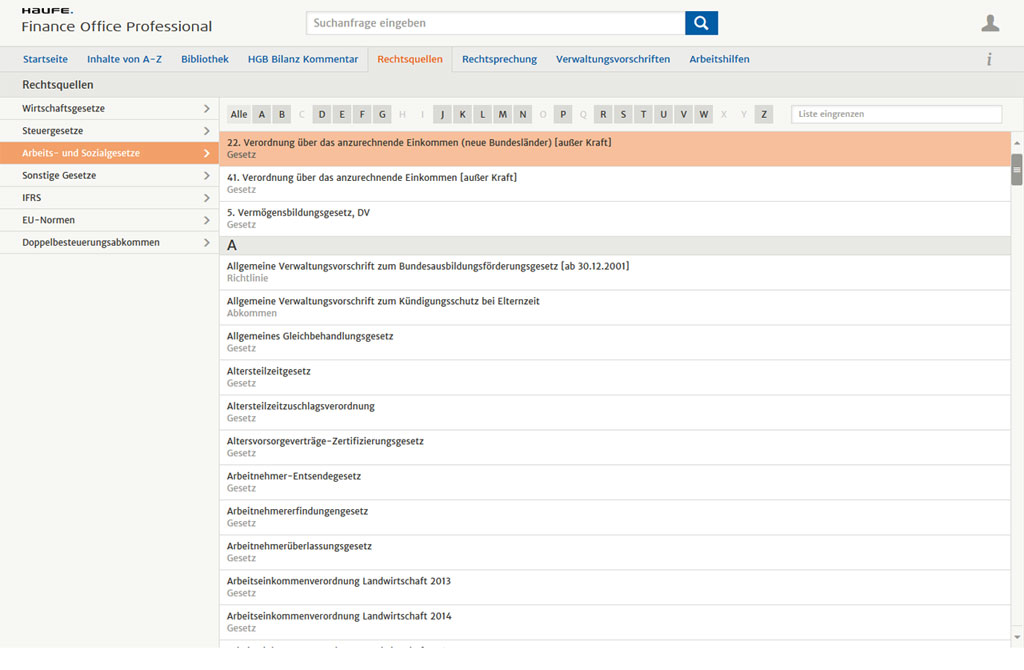Filter list by letter A
1024x670 pixels.
[x=262, y=114]
